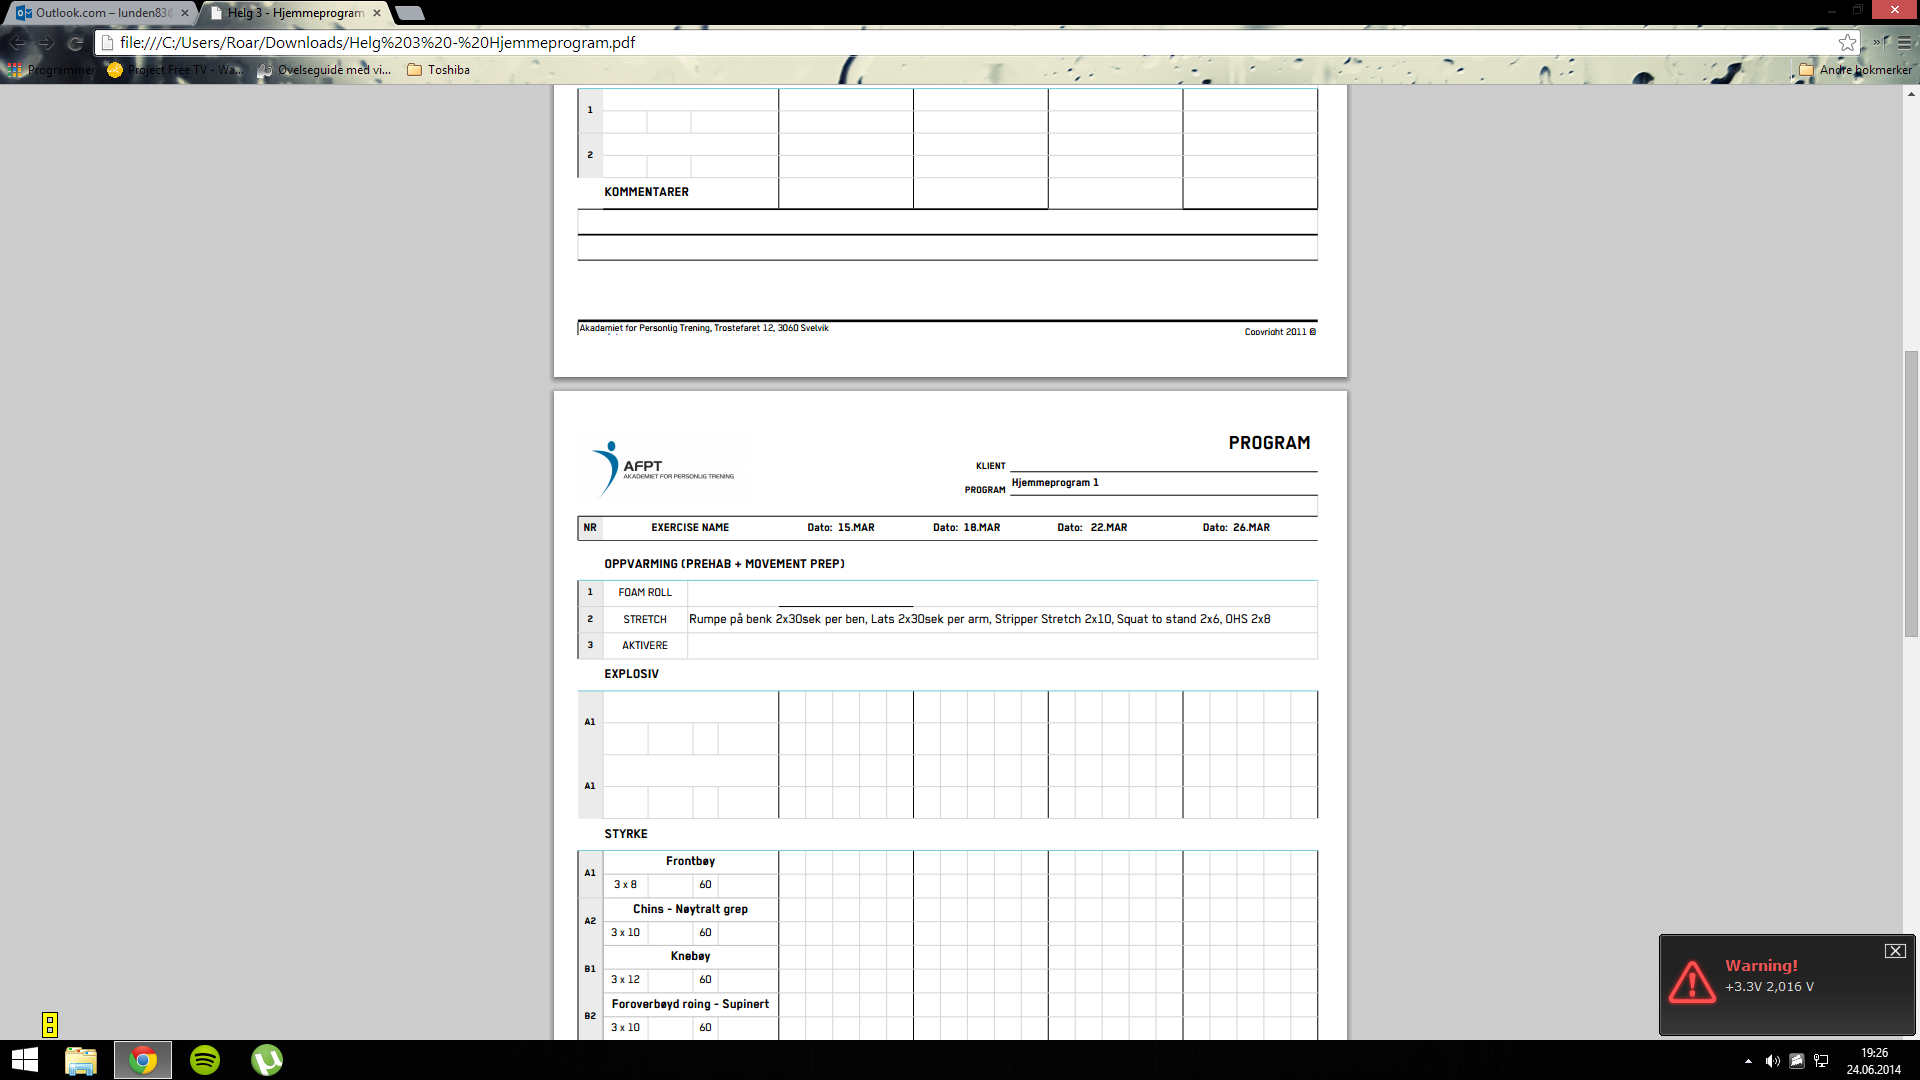The width and height of the screenshot is (1920, 1080).
Task: Click Chins - Nøytralt grep exercise
Action: 690,909
